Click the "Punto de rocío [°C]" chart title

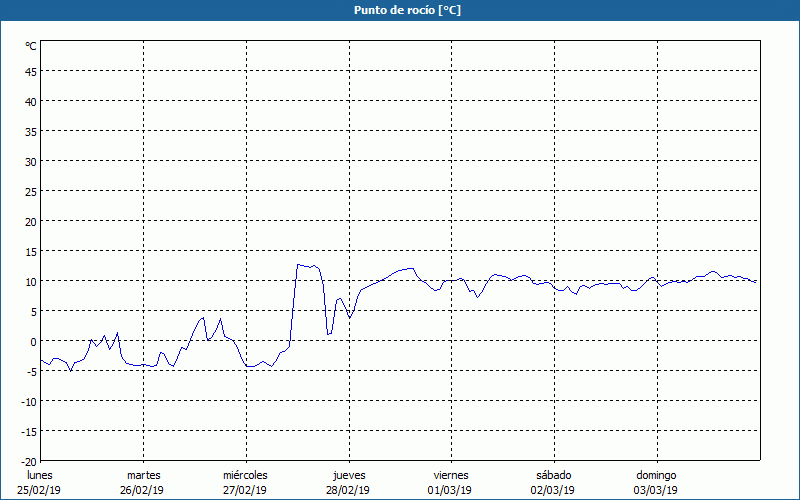[400, 10]
